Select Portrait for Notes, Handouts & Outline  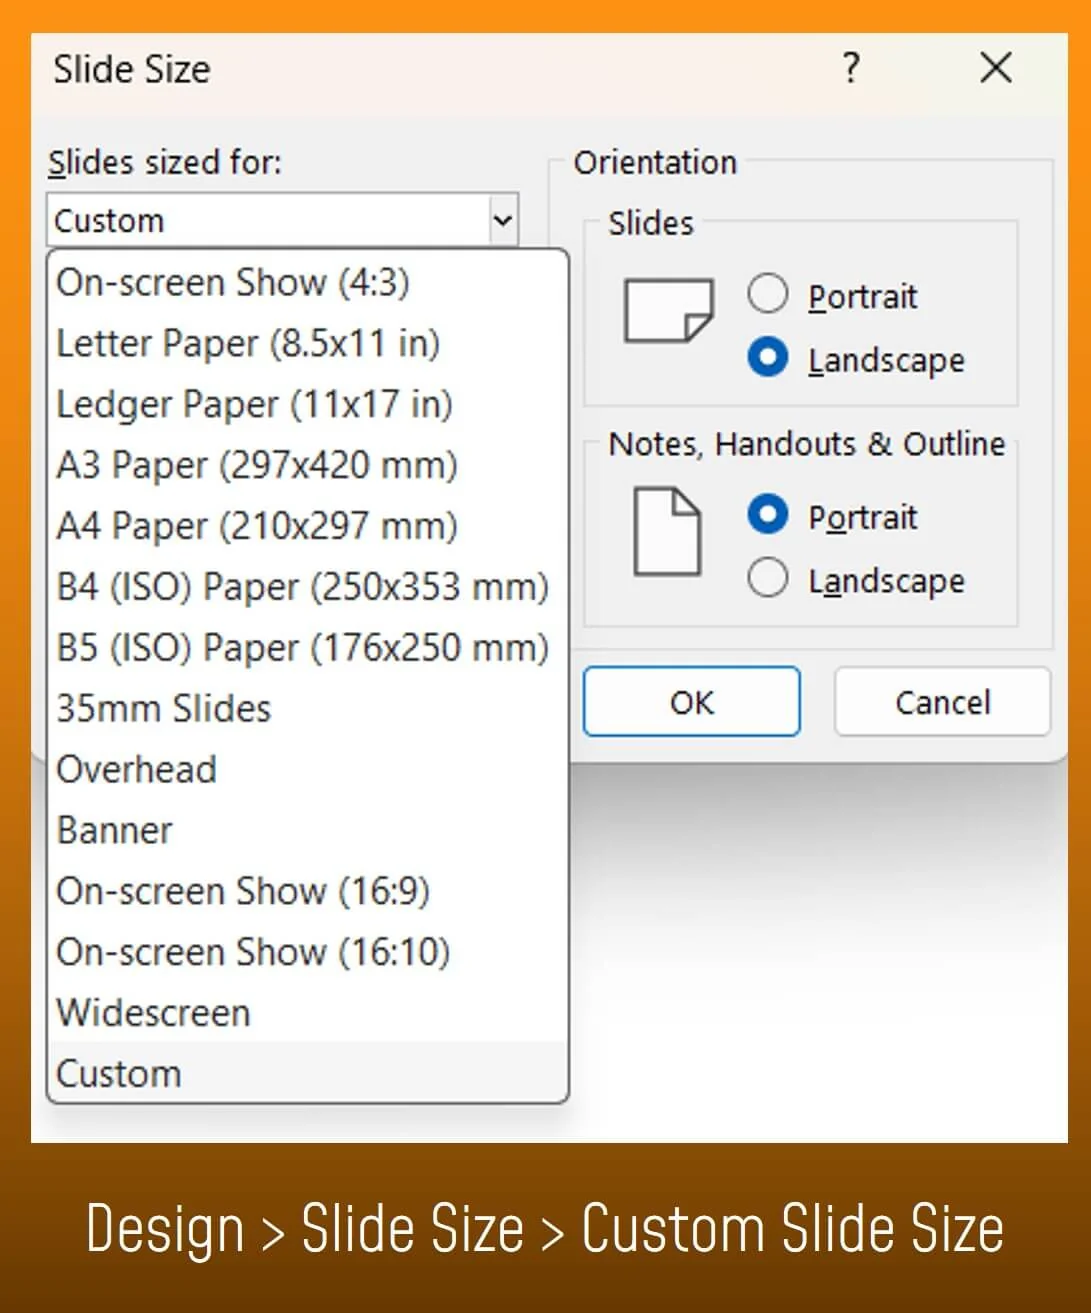click(x=767, y=515)
